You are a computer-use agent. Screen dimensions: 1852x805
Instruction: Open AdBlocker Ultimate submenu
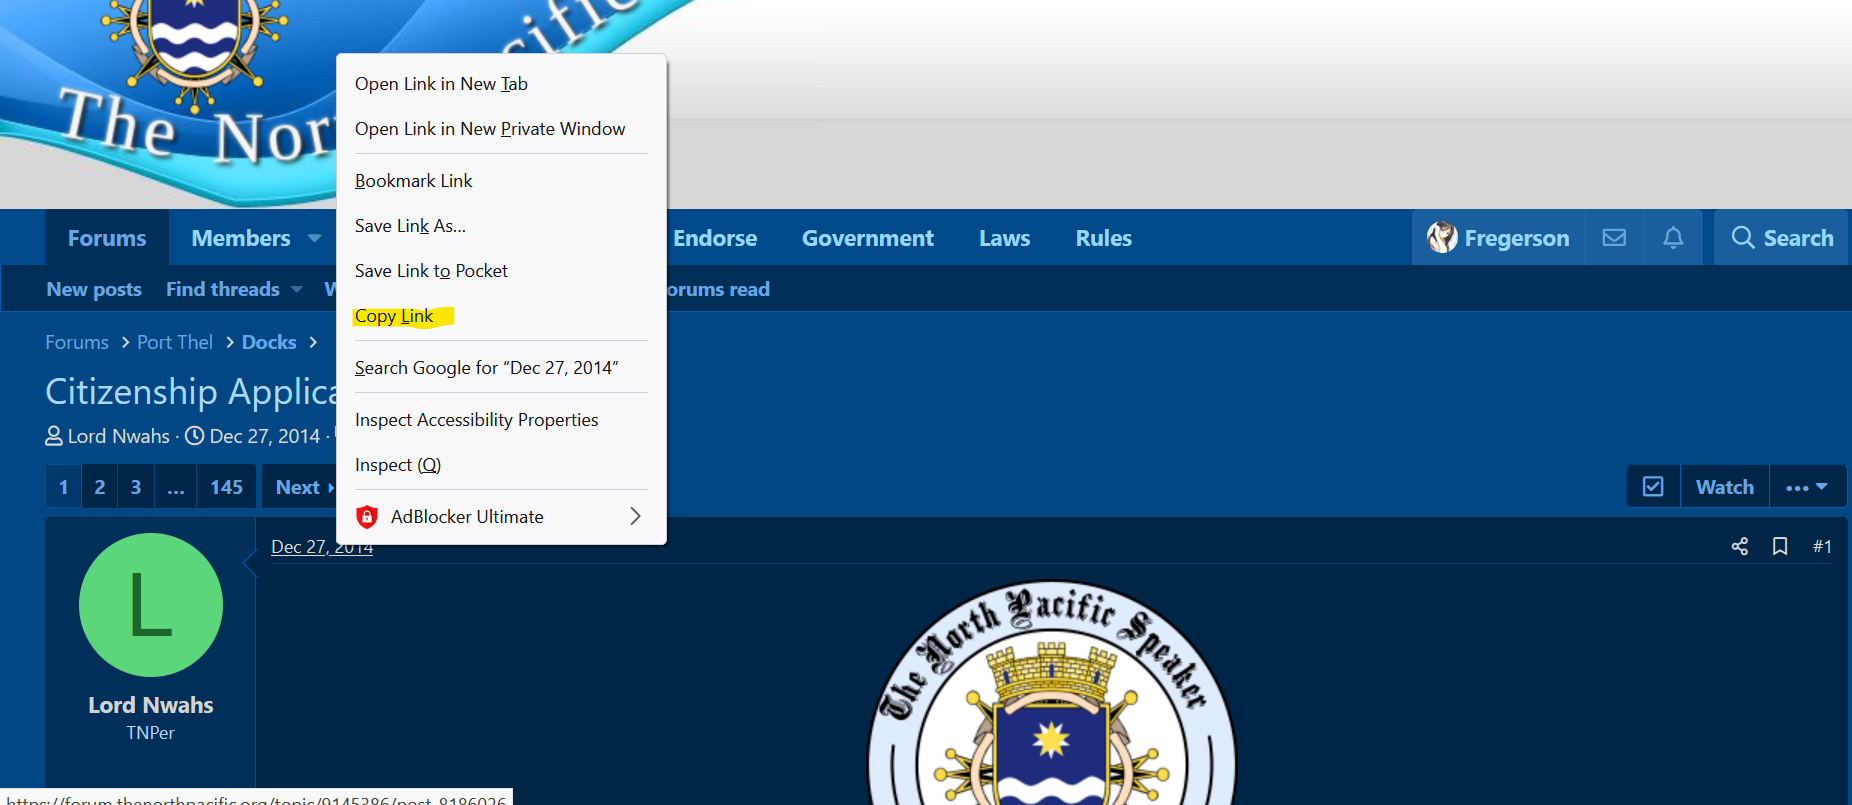(x=501, y=517)
